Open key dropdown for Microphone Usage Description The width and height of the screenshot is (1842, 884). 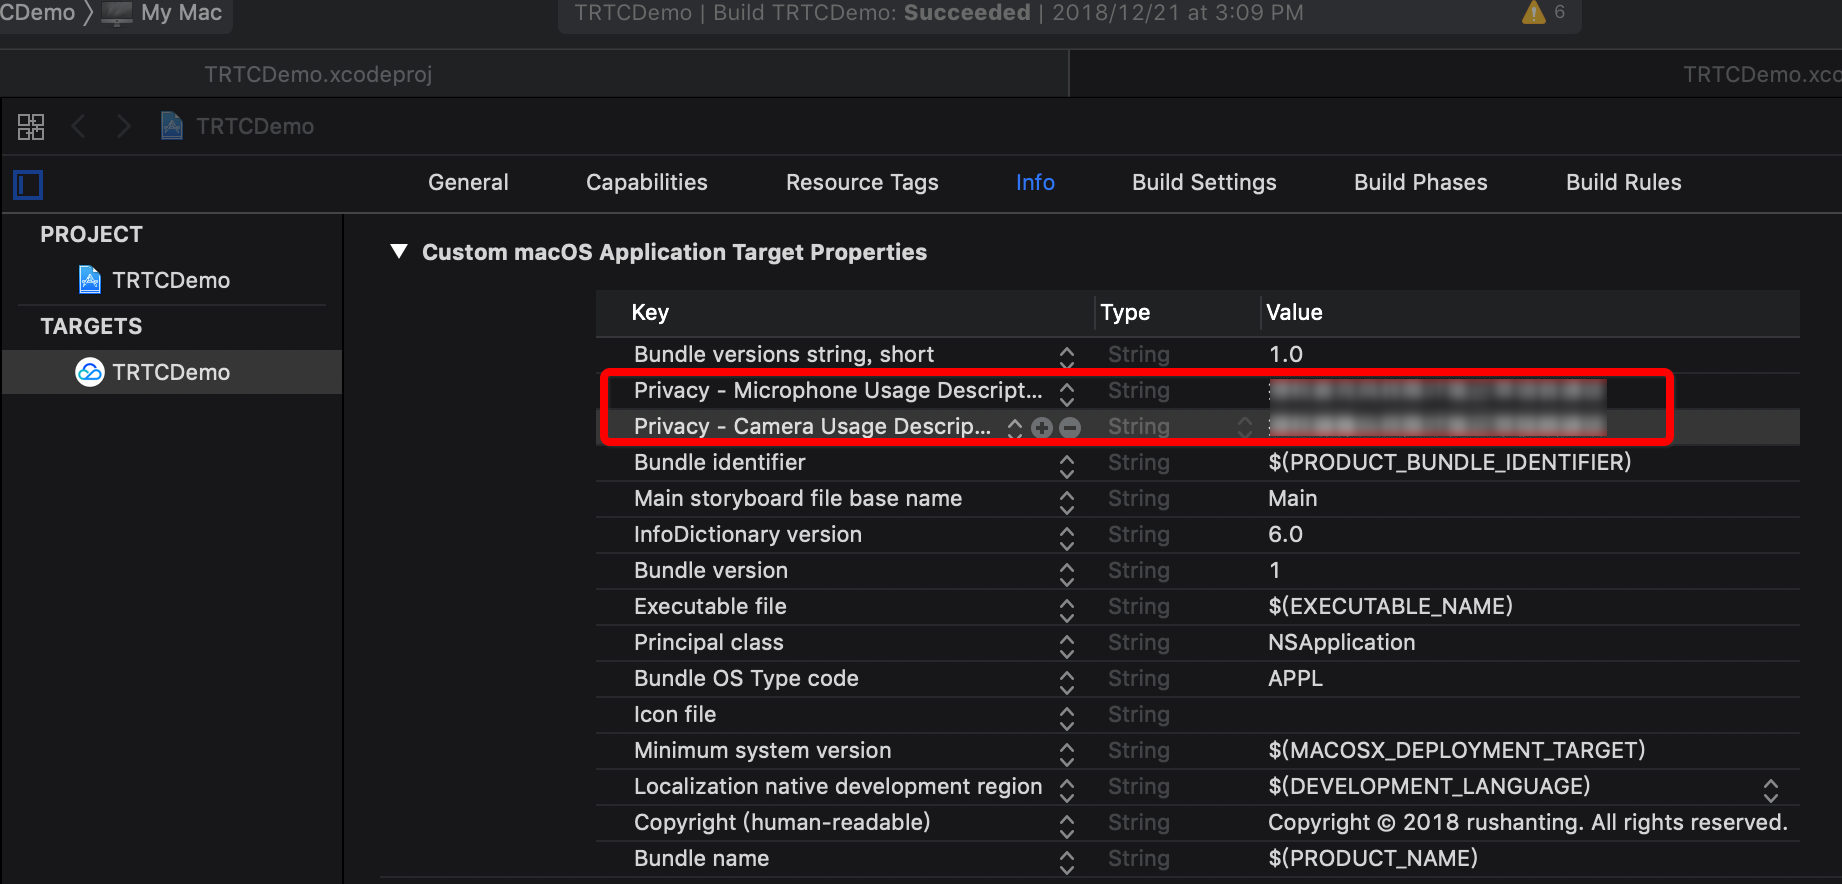(1067, 392)
